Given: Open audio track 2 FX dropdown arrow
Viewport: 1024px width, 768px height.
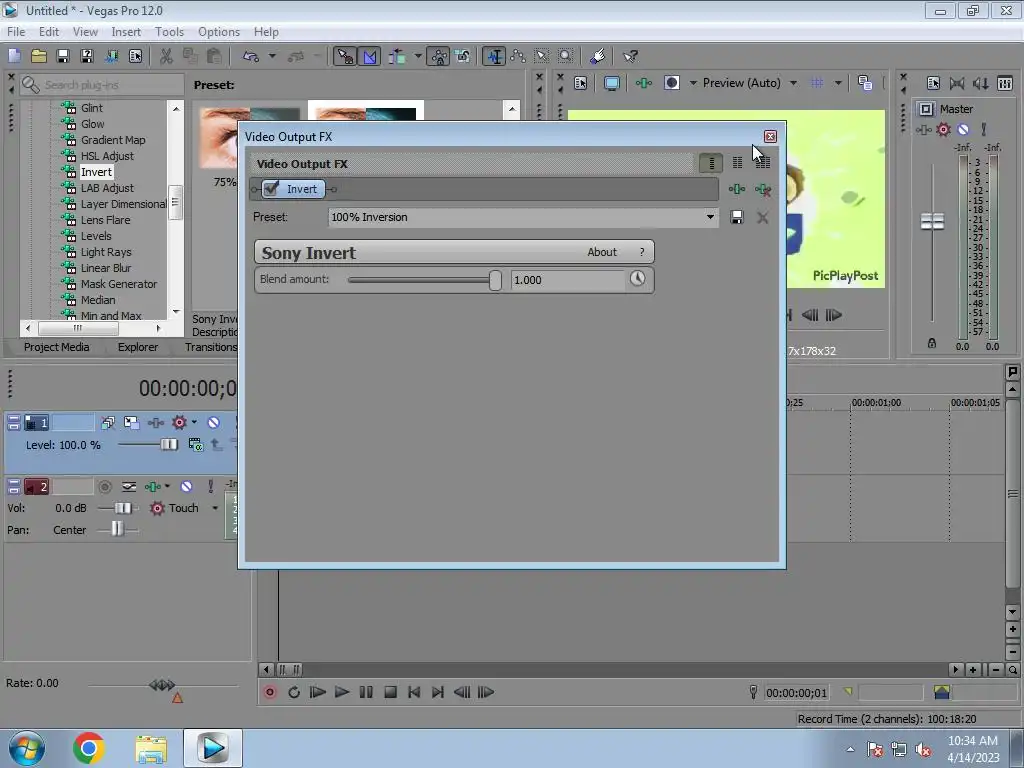Looking at the screenshot, I should click(167, 487).
